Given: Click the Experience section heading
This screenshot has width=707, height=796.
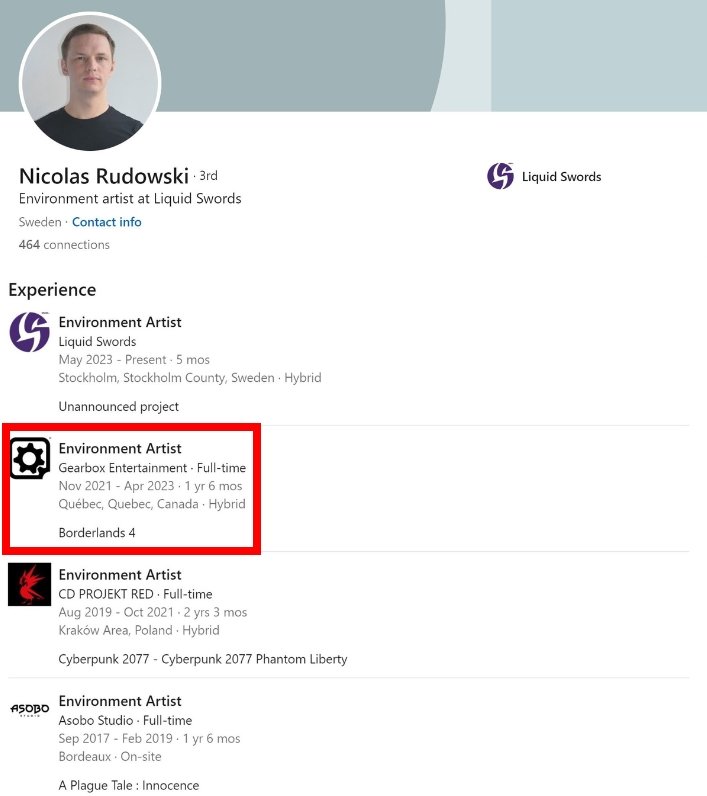Looking at the screenshot, I should (52, 290).
